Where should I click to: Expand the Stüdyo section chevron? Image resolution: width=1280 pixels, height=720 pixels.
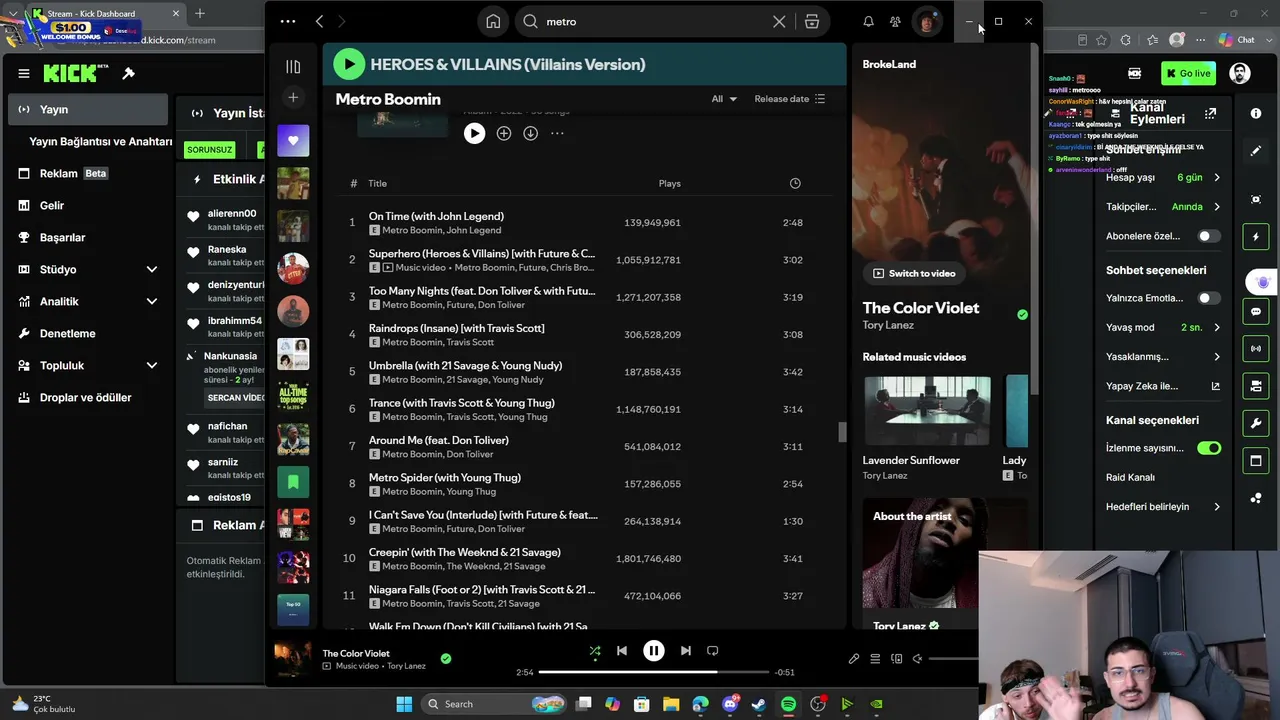[x=152, y=269]
